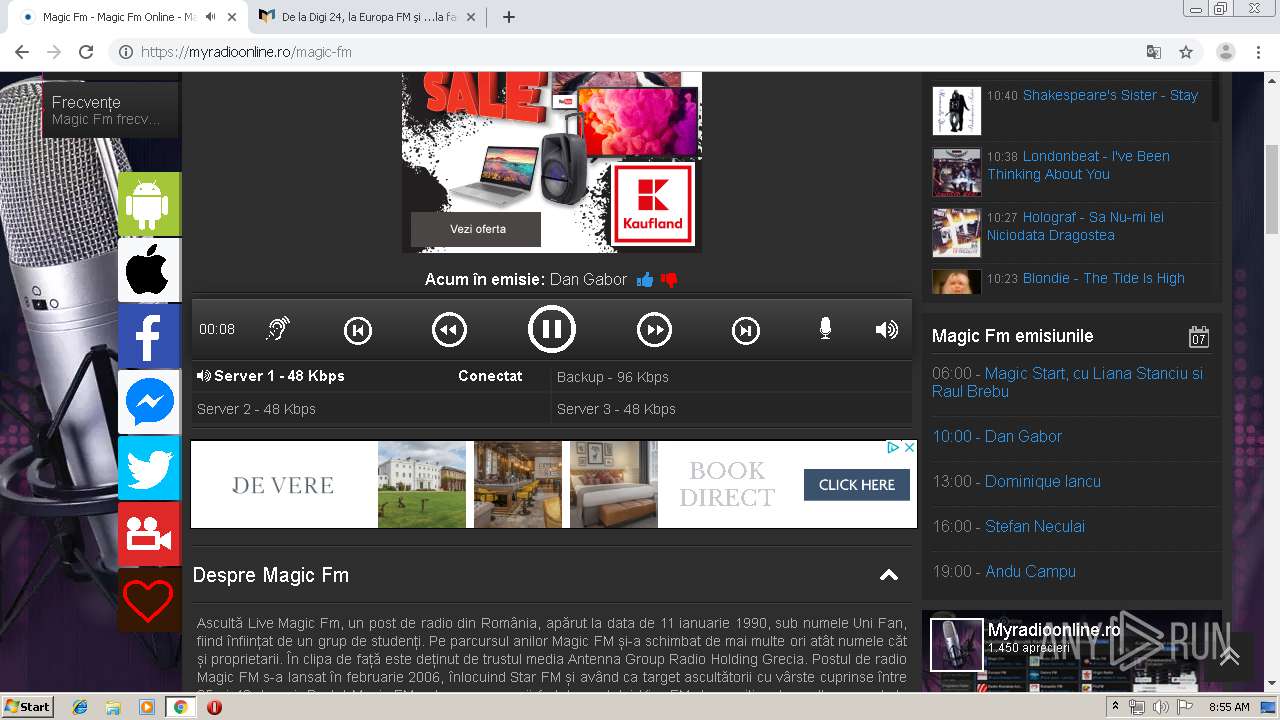The width and height of the screenshot is (1280, 720).
Task: Select Server 3 - 48 Kbps stream
Action: pos(731,408)
